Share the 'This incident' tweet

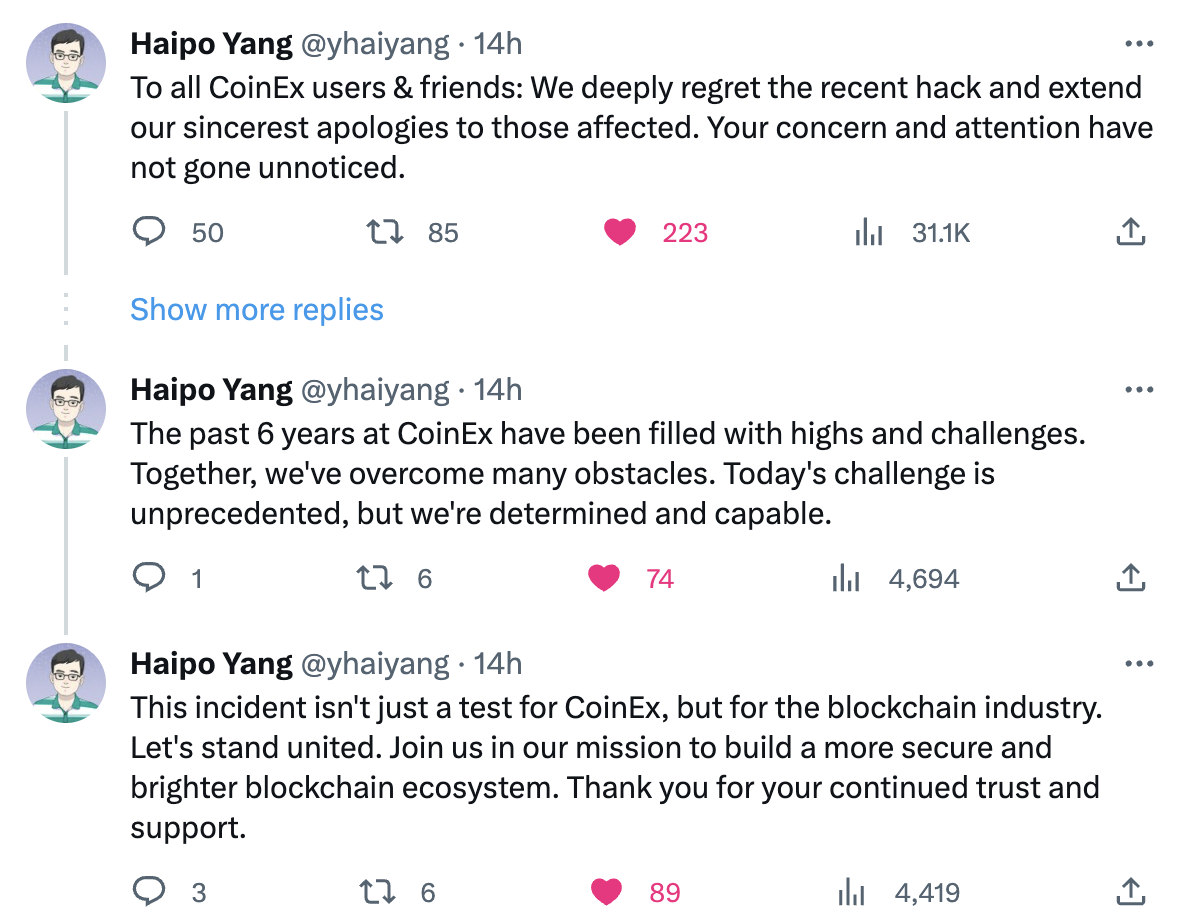[x=1131, y=892]
